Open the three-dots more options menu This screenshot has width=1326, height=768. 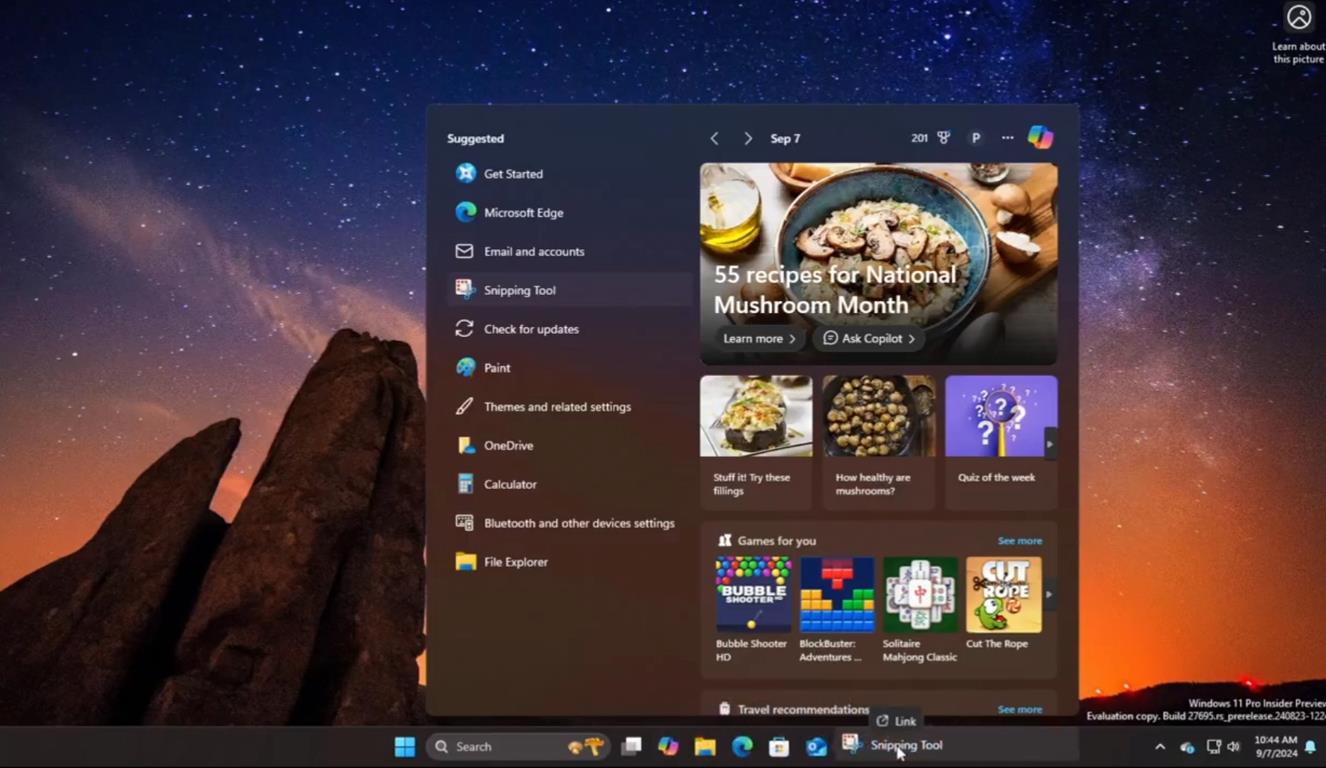[1007, 138]
